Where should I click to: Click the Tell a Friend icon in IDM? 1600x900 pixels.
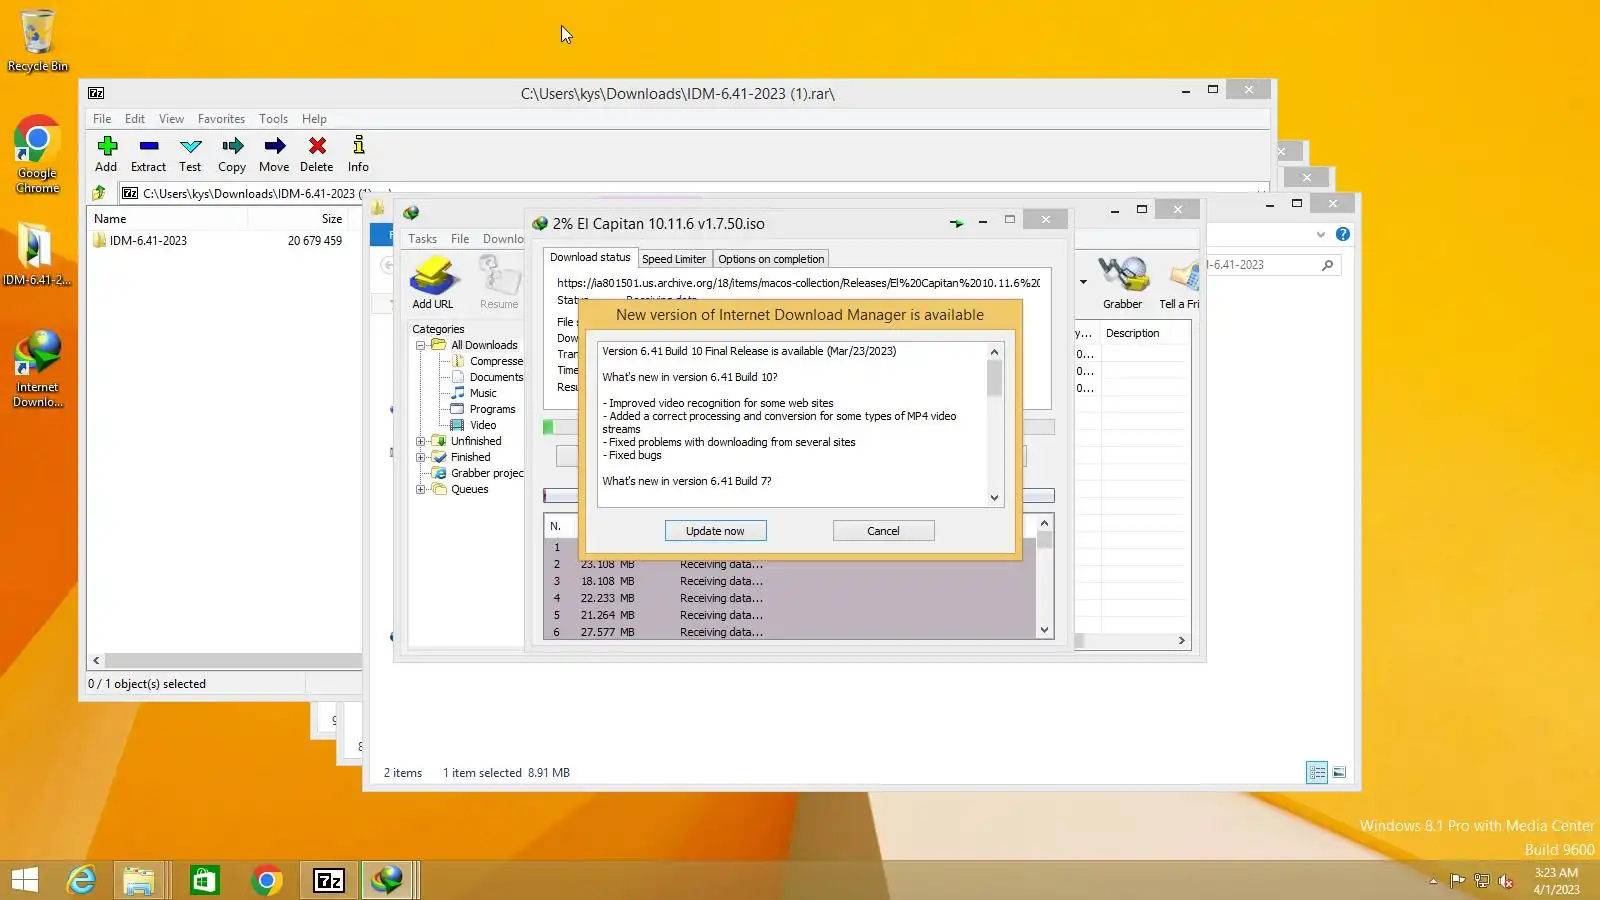1180,283
